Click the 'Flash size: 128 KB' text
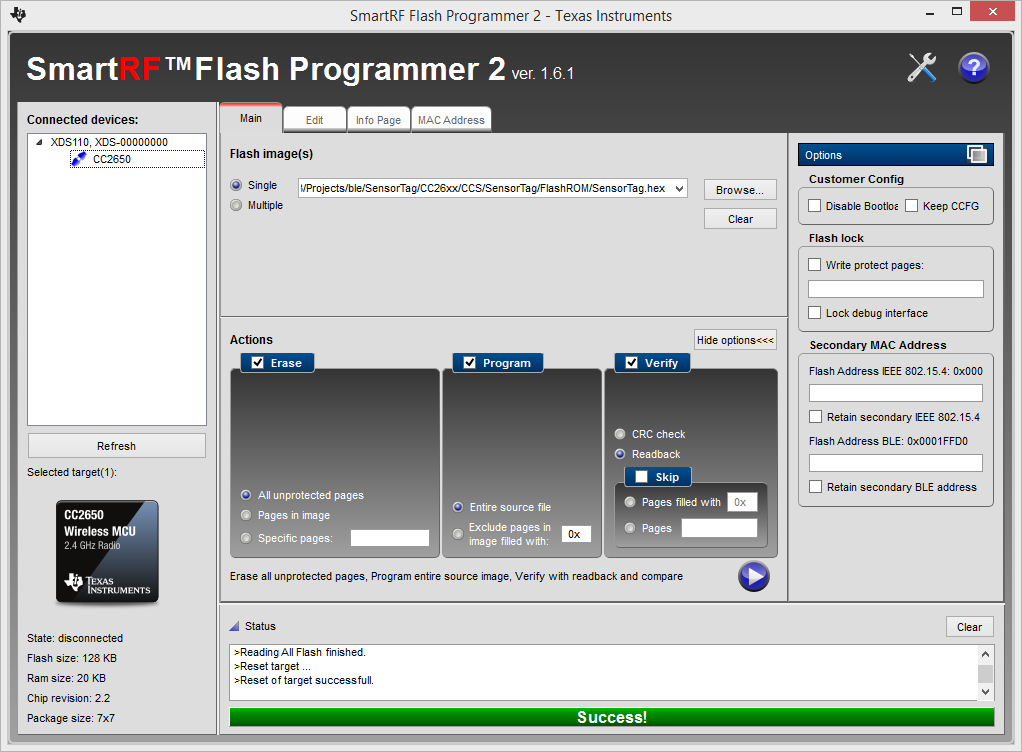The image size is (1022, 752). pos(72,658)
